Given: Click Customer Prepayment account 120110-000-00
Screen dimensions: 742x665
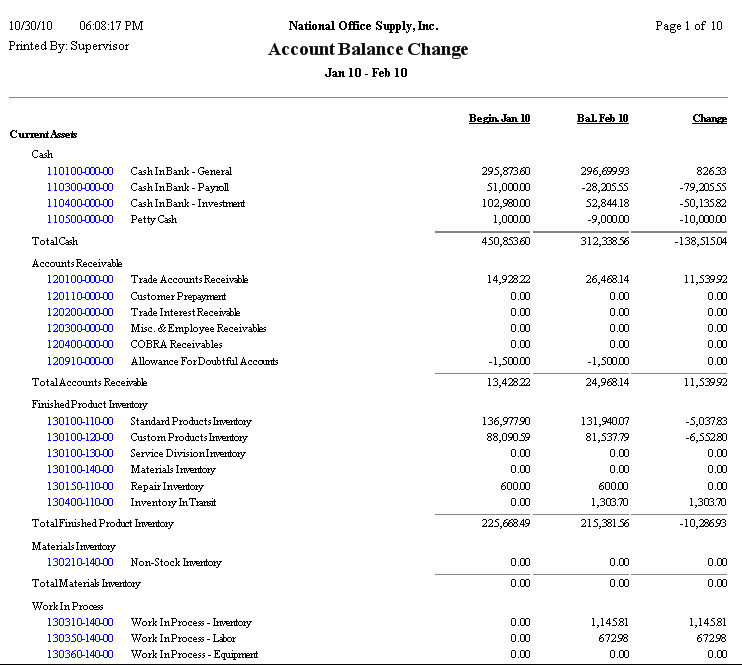Looking at the screenshot, I should point(80,296).
